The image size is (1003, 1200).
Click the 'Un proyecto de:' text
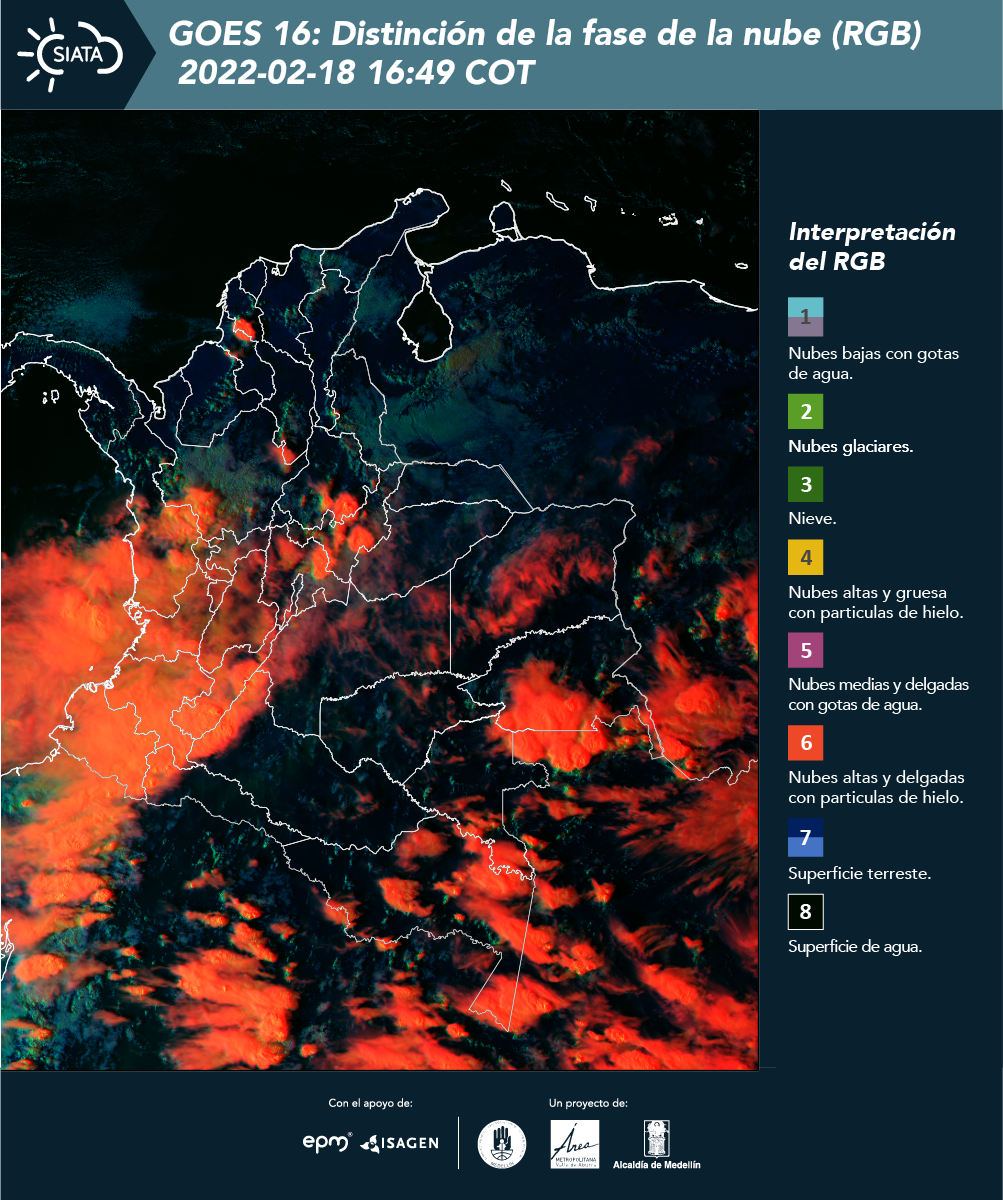click(588, 1104)
